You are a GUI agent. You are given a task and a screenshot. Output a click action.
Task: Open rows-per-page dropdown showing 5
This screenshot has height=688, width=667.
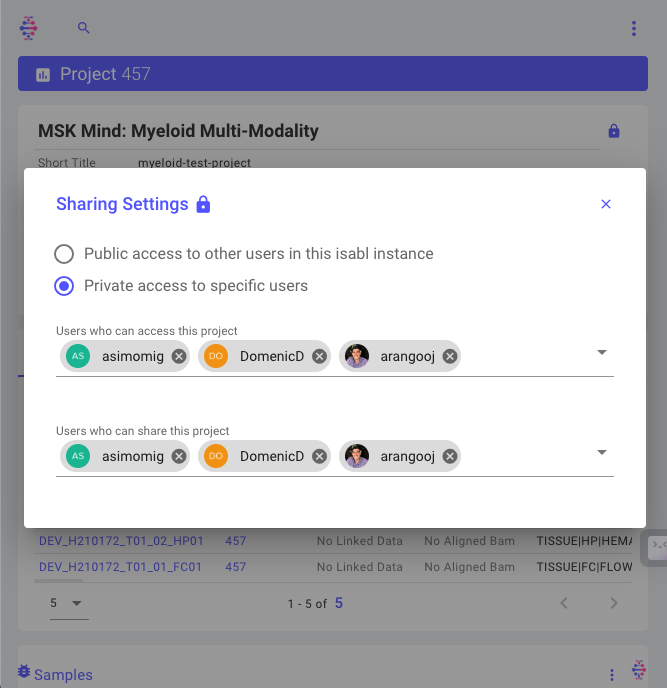tap(68, 603)
